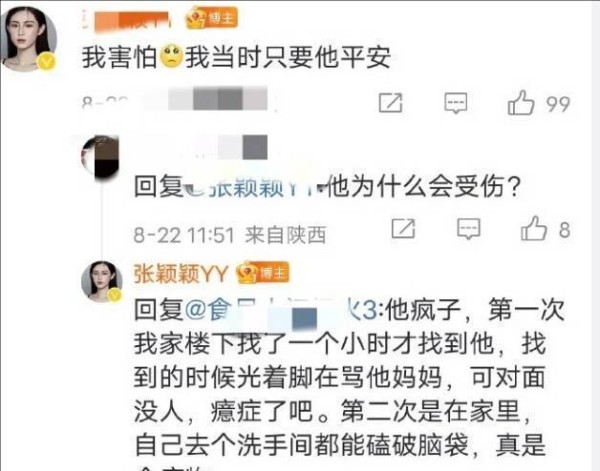Image resolution: width=600 pixels, height=471 pixels.
Task: Tap the 99 like count
Action: click(558, 104)
